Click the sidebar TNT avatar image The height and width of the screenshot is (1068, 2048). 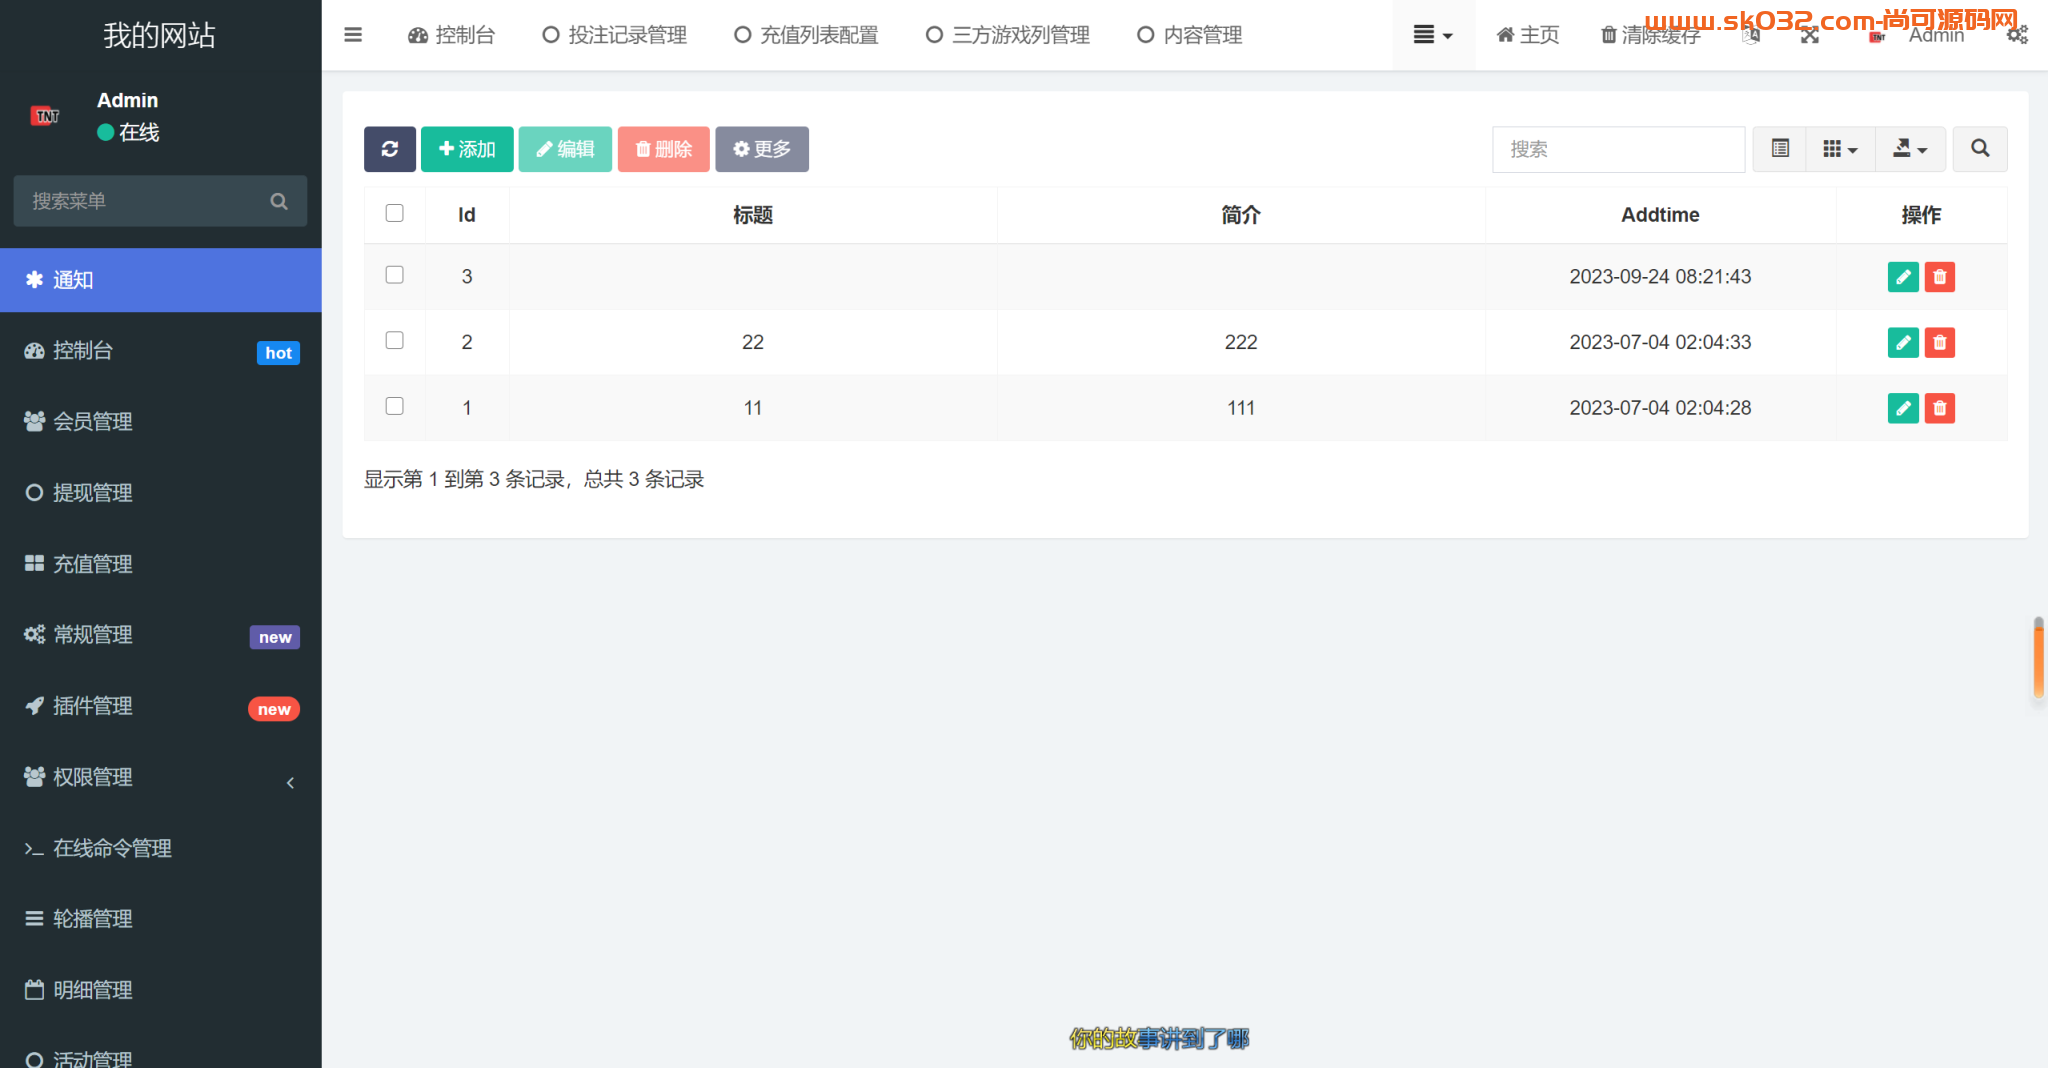(46, 116)
